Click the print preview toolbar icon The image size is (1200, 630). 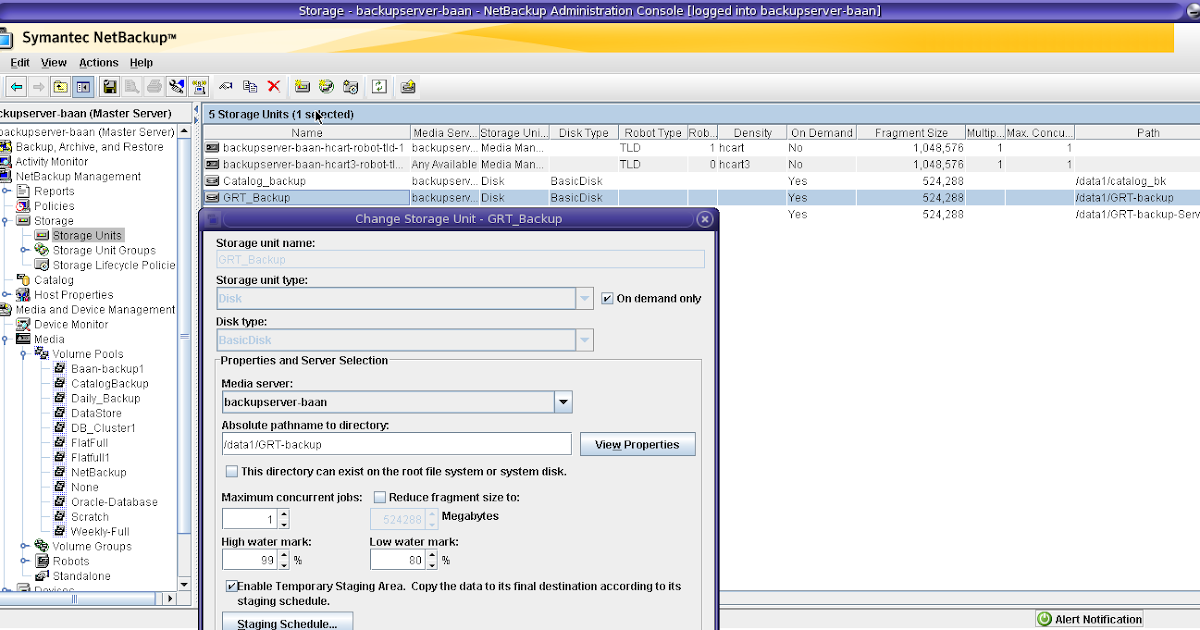tap(132, 87)
